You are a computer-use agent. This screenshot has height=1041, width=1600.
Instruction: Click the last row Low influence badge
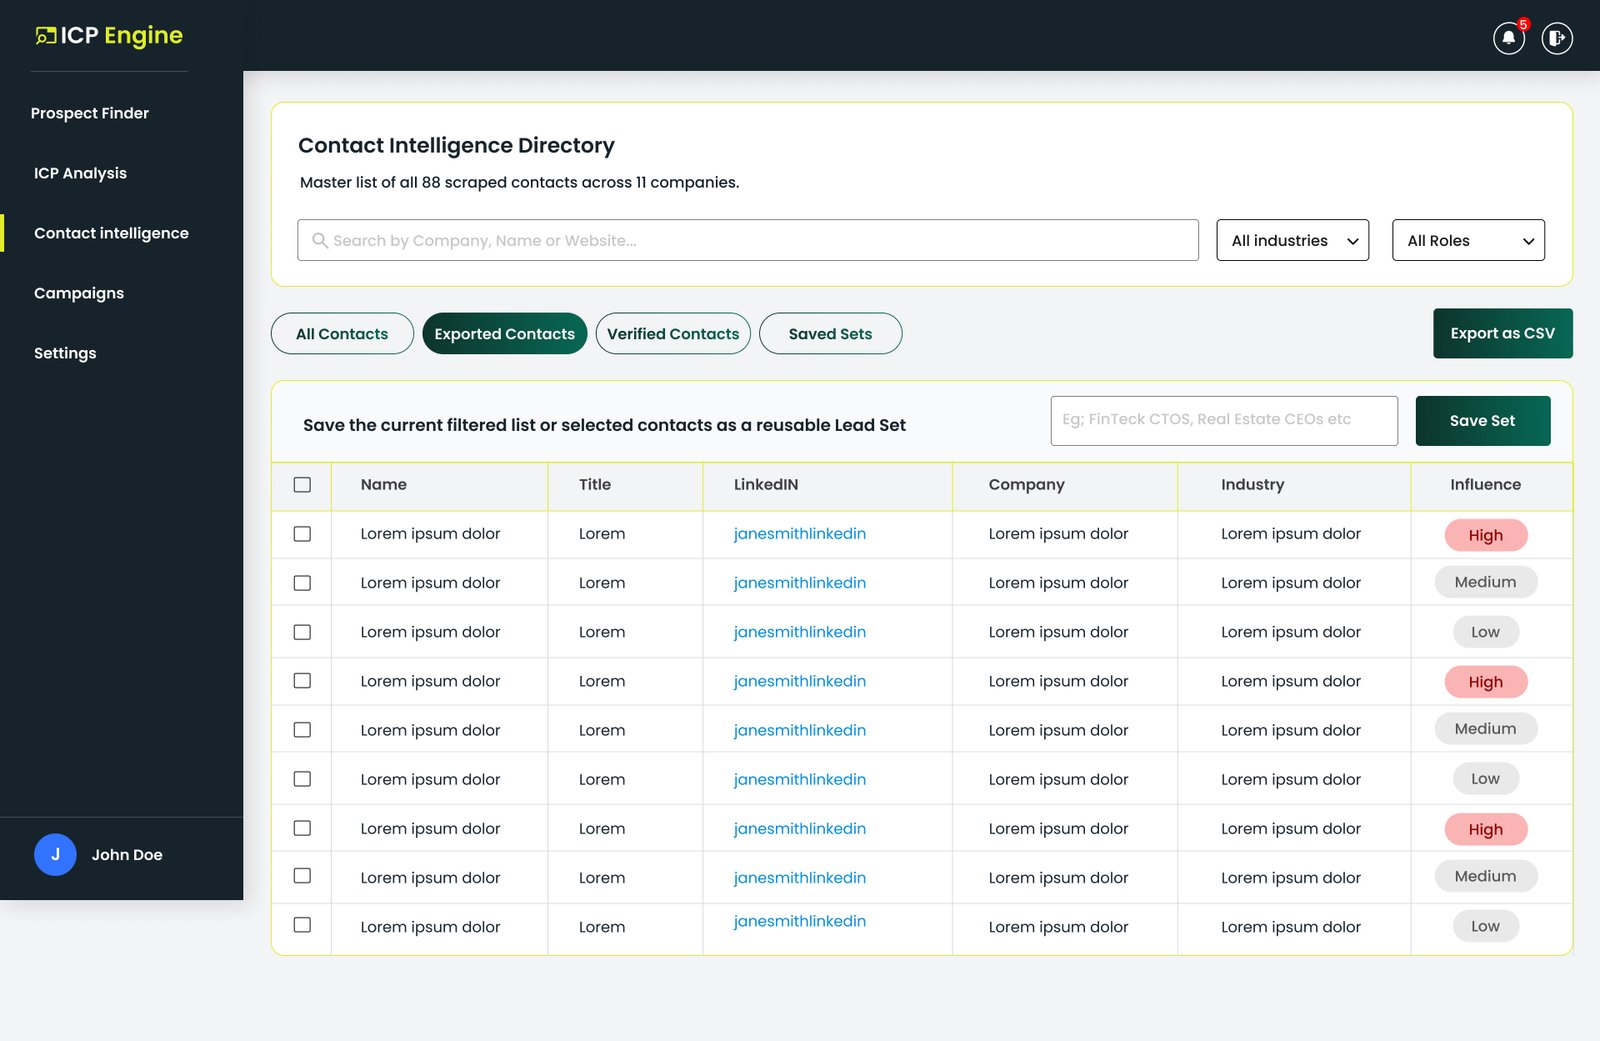pos(1486,926)
